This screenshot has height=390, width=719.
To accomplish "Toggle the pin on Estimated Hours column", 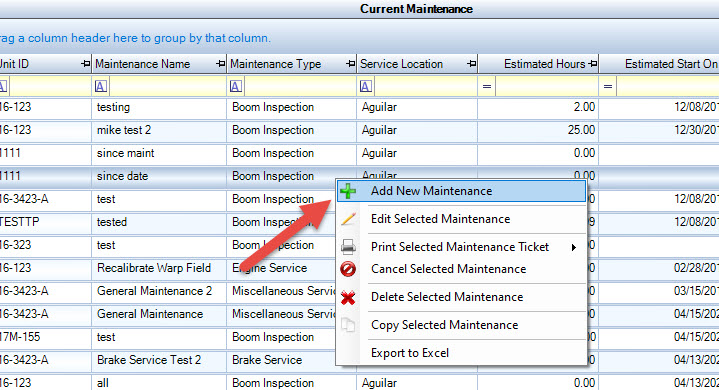I will point(592,64).
